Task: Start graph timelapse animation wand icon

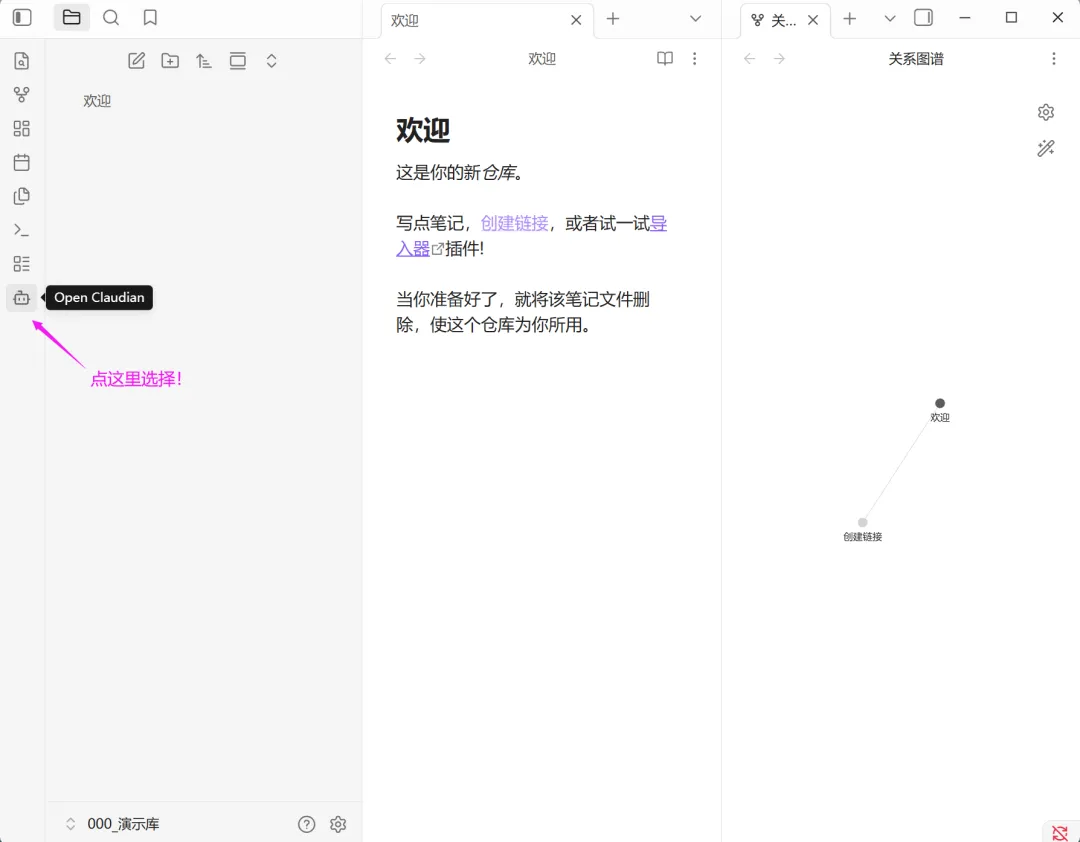Action: point(1046,148)
